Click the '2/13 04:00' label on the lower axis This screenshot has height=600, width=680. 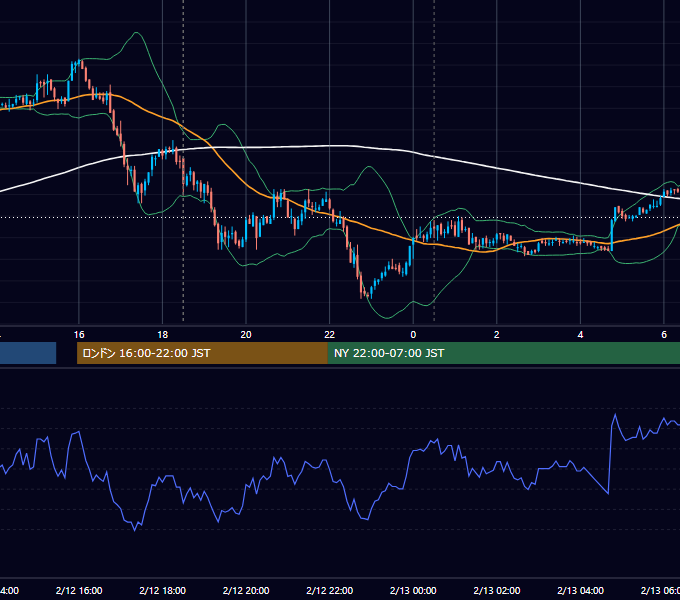pos(580,590)
